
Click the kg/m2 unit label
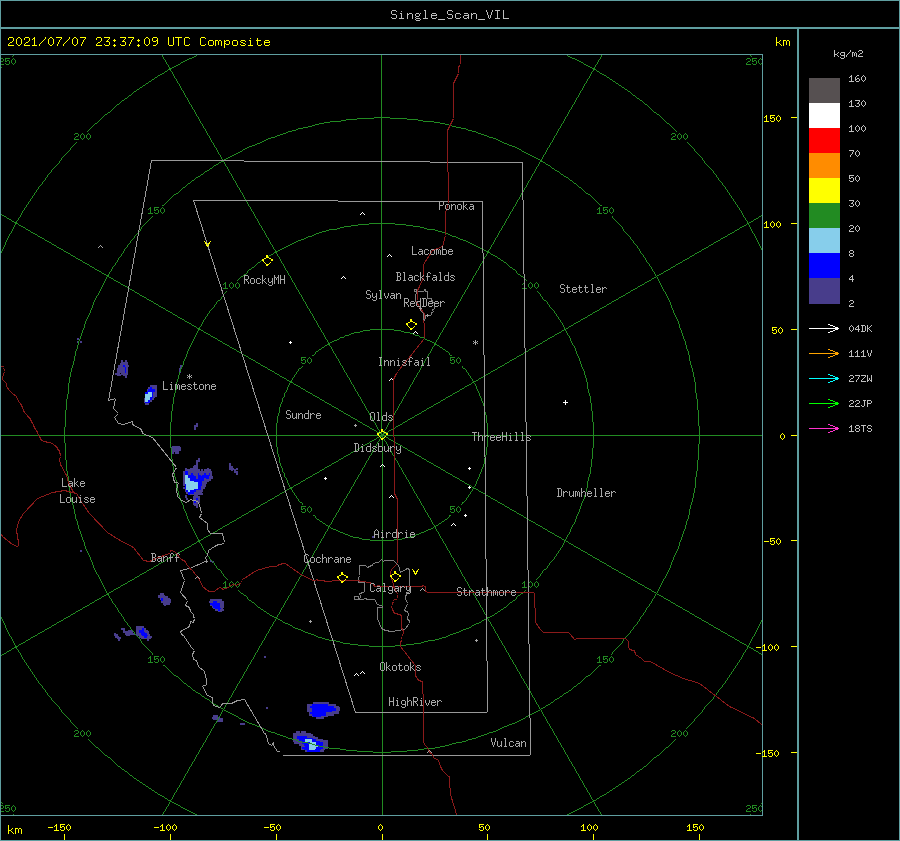click(x=848, y=54)
